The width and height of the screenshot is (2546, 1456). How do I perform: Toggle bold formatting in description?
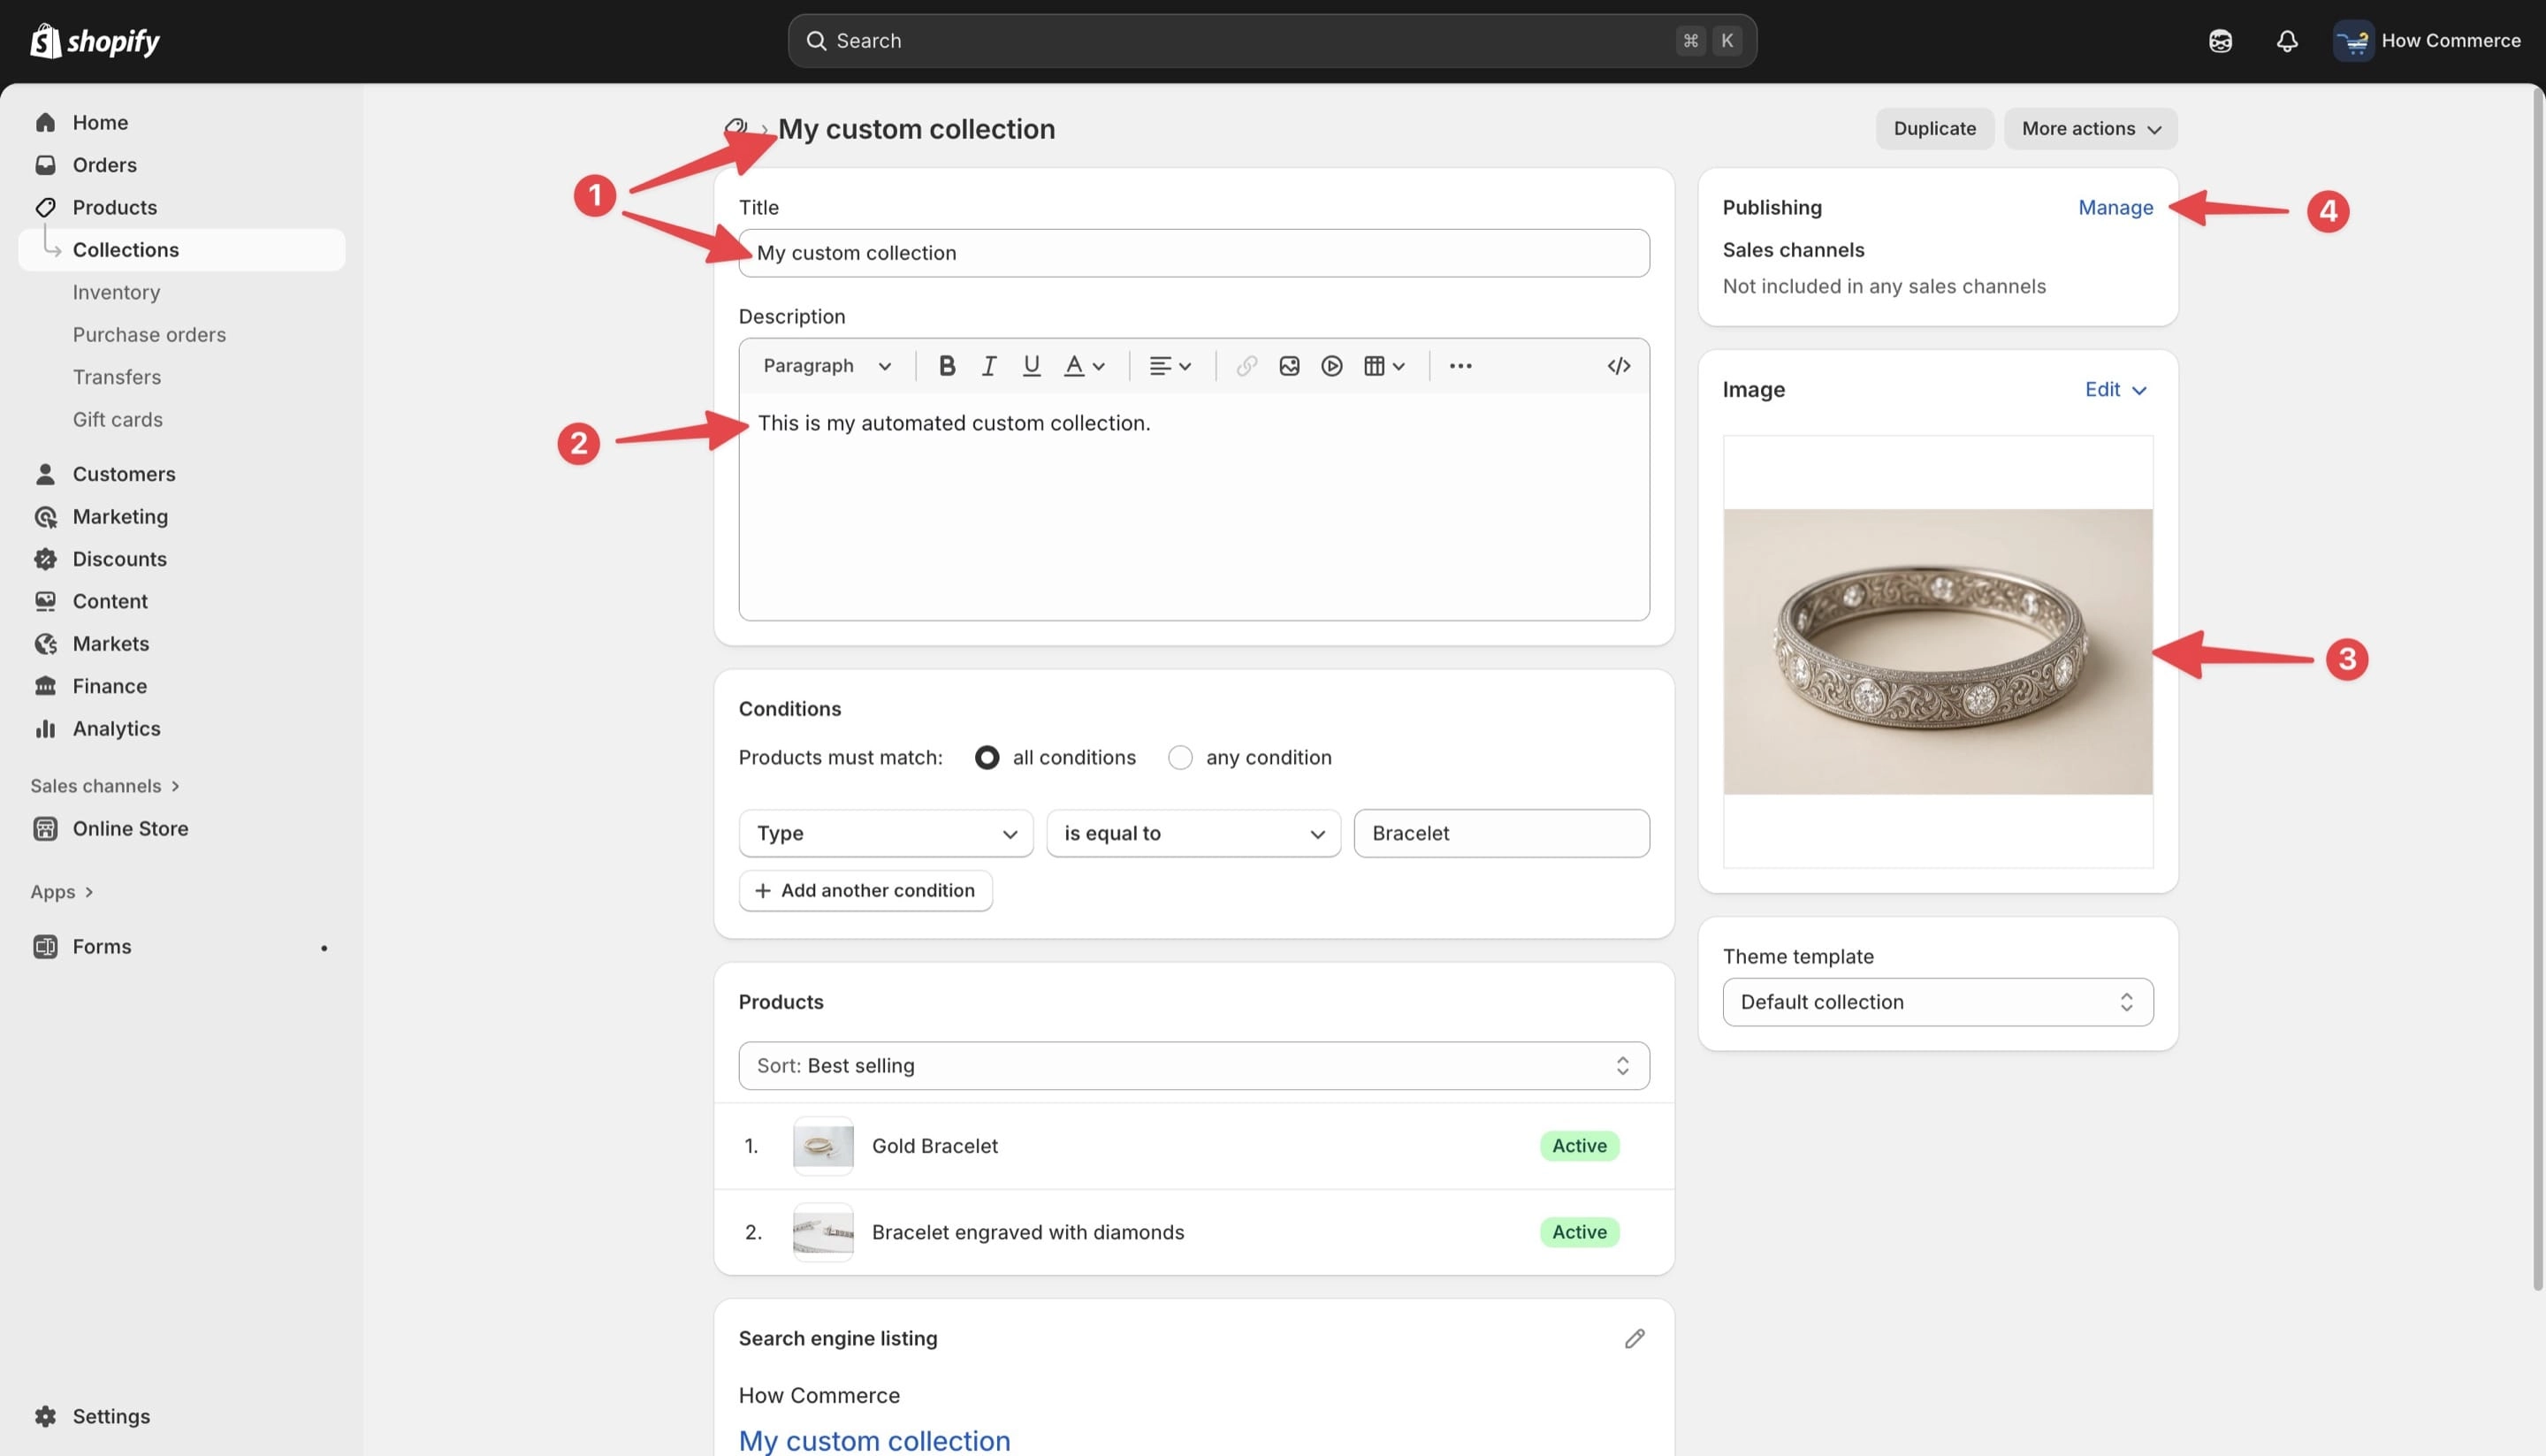click(x=946, y=366)
